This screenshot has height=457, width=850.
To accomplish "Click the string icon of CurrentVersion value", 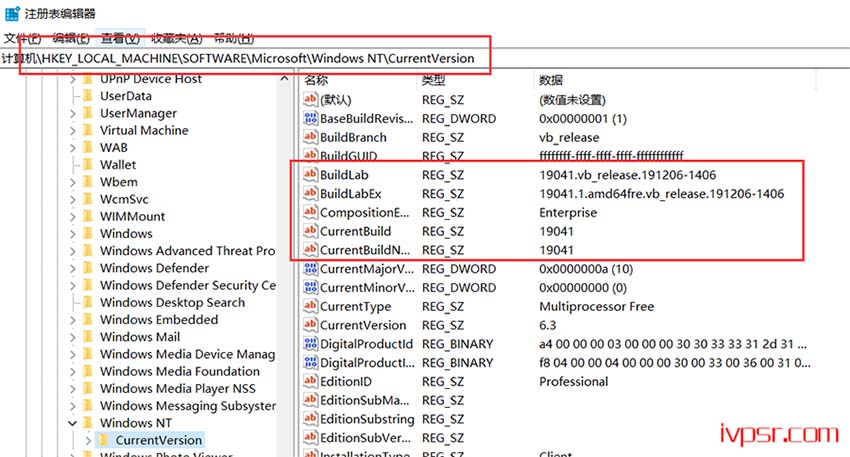I will tap(310, 325).
